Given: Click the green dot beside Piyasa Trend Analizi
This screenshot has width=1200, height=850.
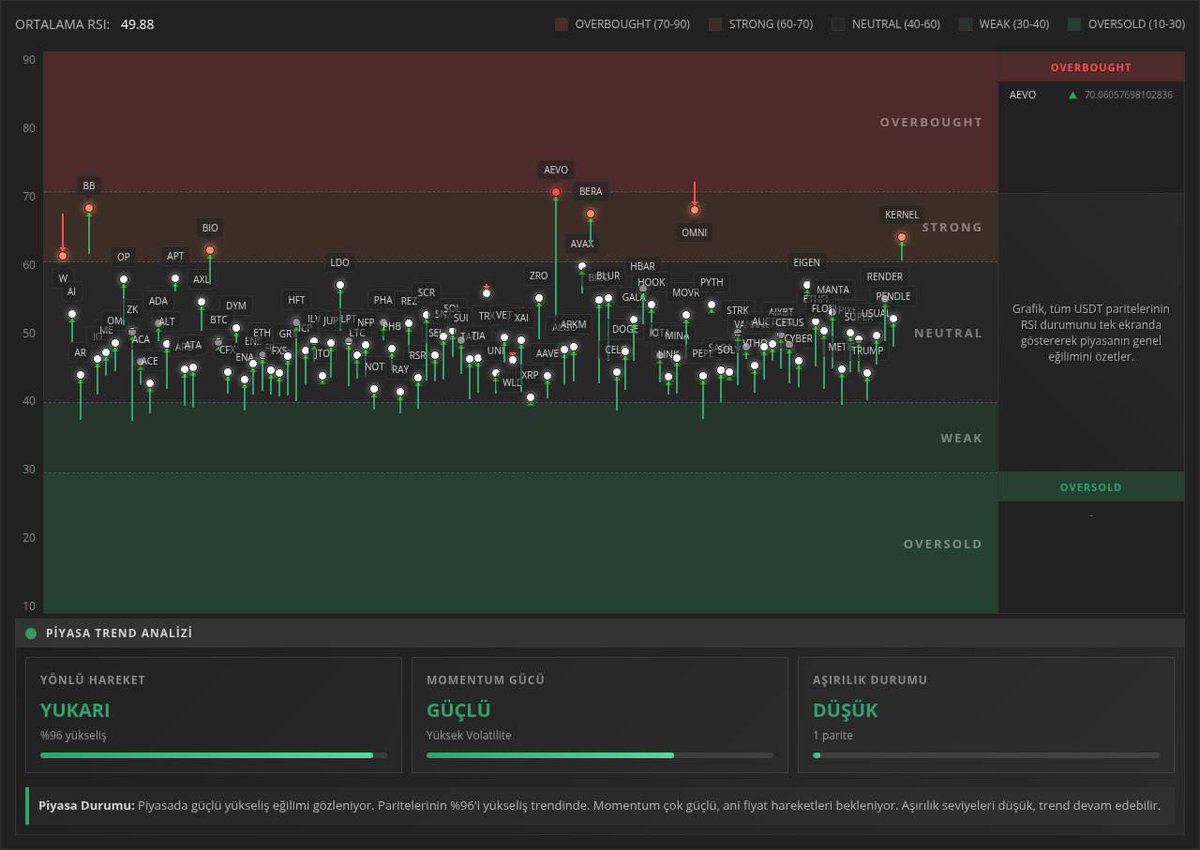Looking at the screenshot, I should [x=31, y=633].
